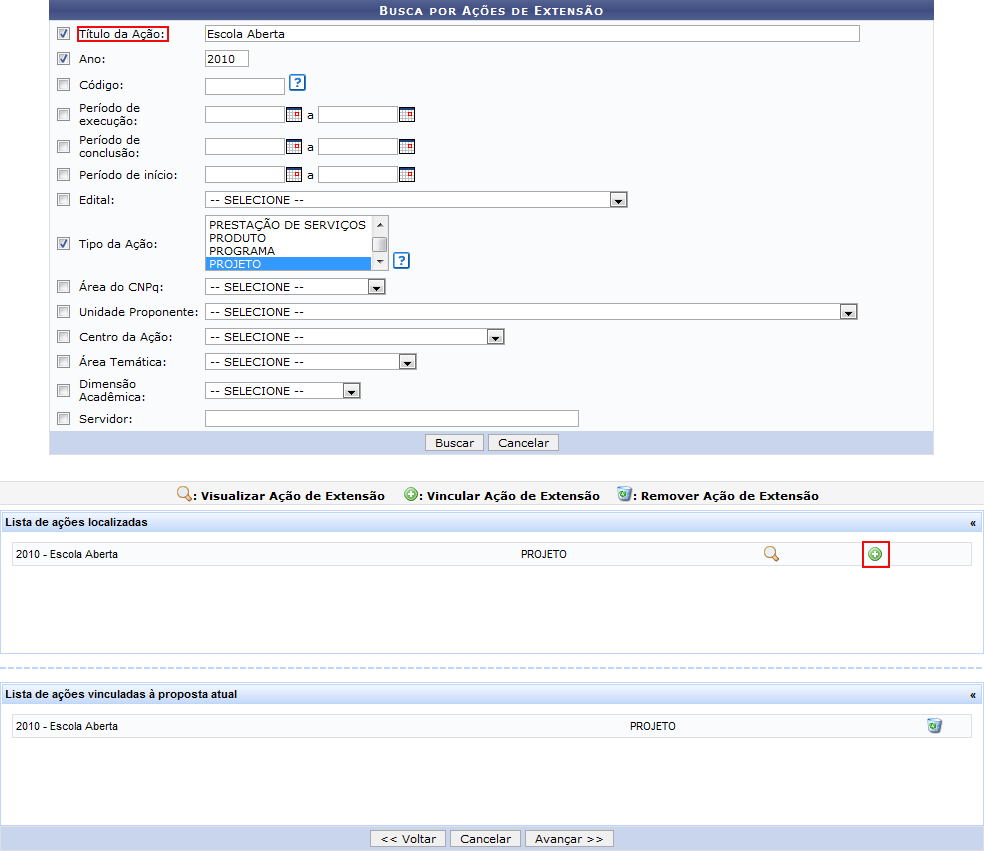The width and height of the screenshot is (984, 851).
Task: Open calendar for Período de execução start date
Action: coord(294,114)
